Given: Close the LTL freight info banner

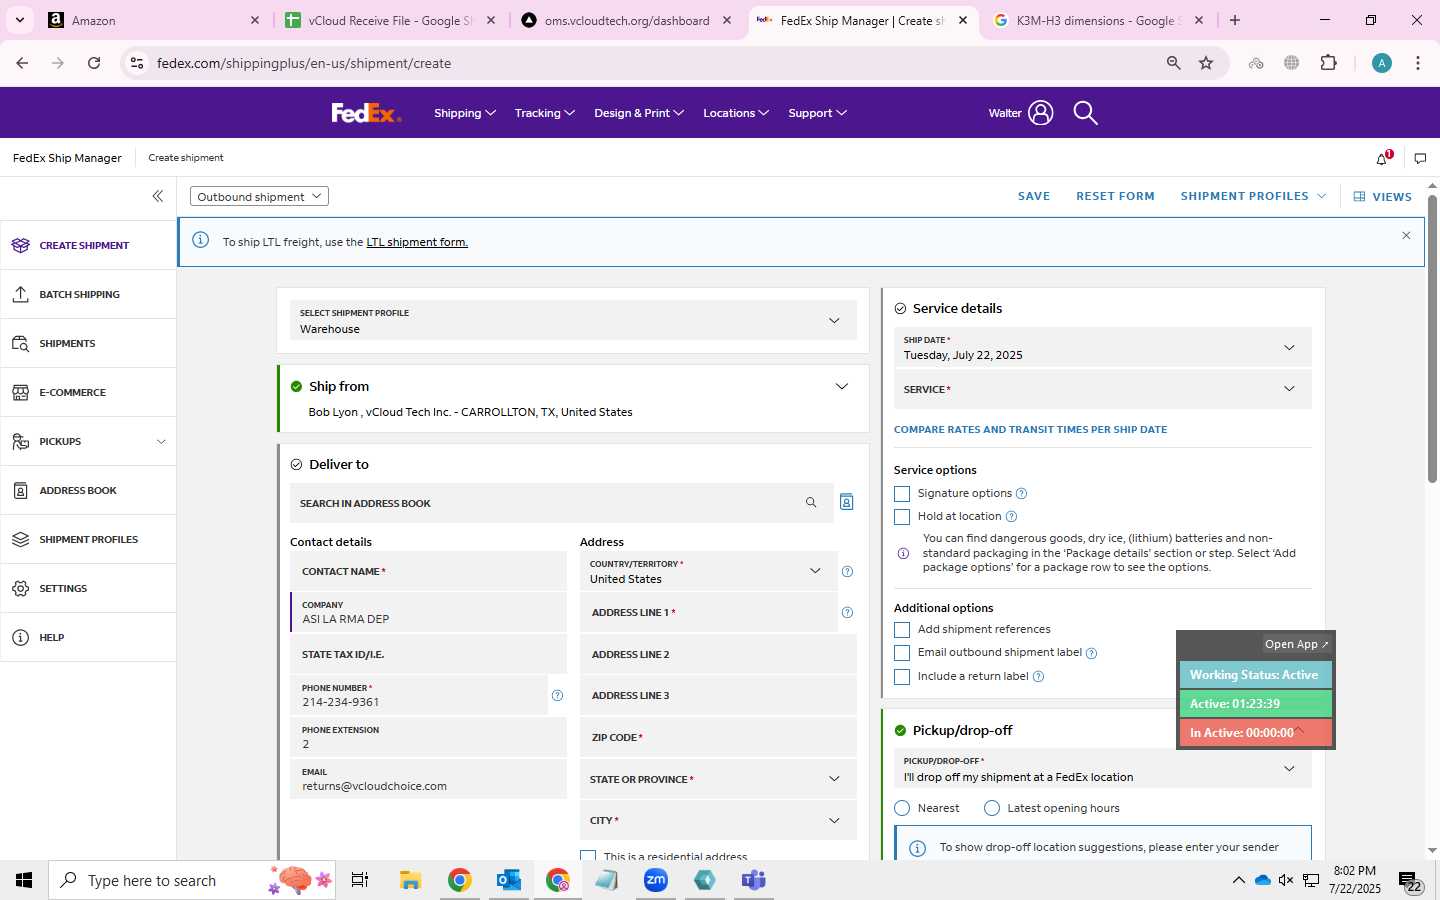Looking at the screenshot, I should 1406,236.
